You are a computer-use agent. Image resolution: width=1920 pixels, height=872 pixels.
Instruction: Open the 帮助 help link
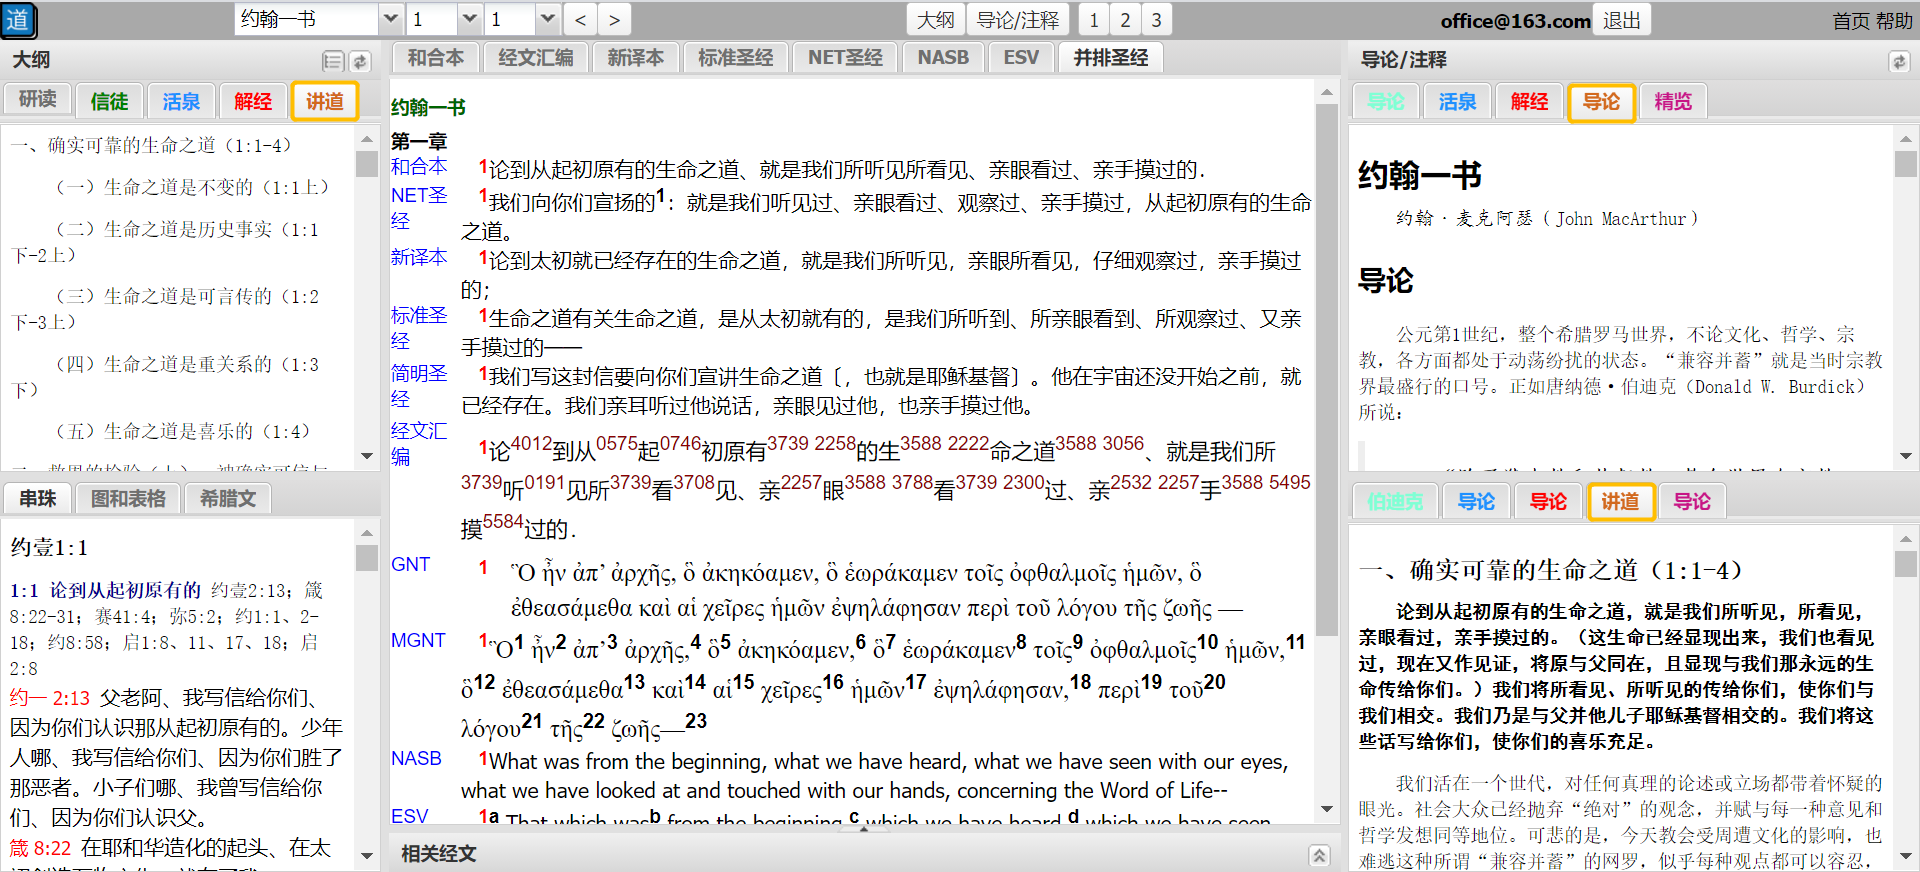[1894, 21]
